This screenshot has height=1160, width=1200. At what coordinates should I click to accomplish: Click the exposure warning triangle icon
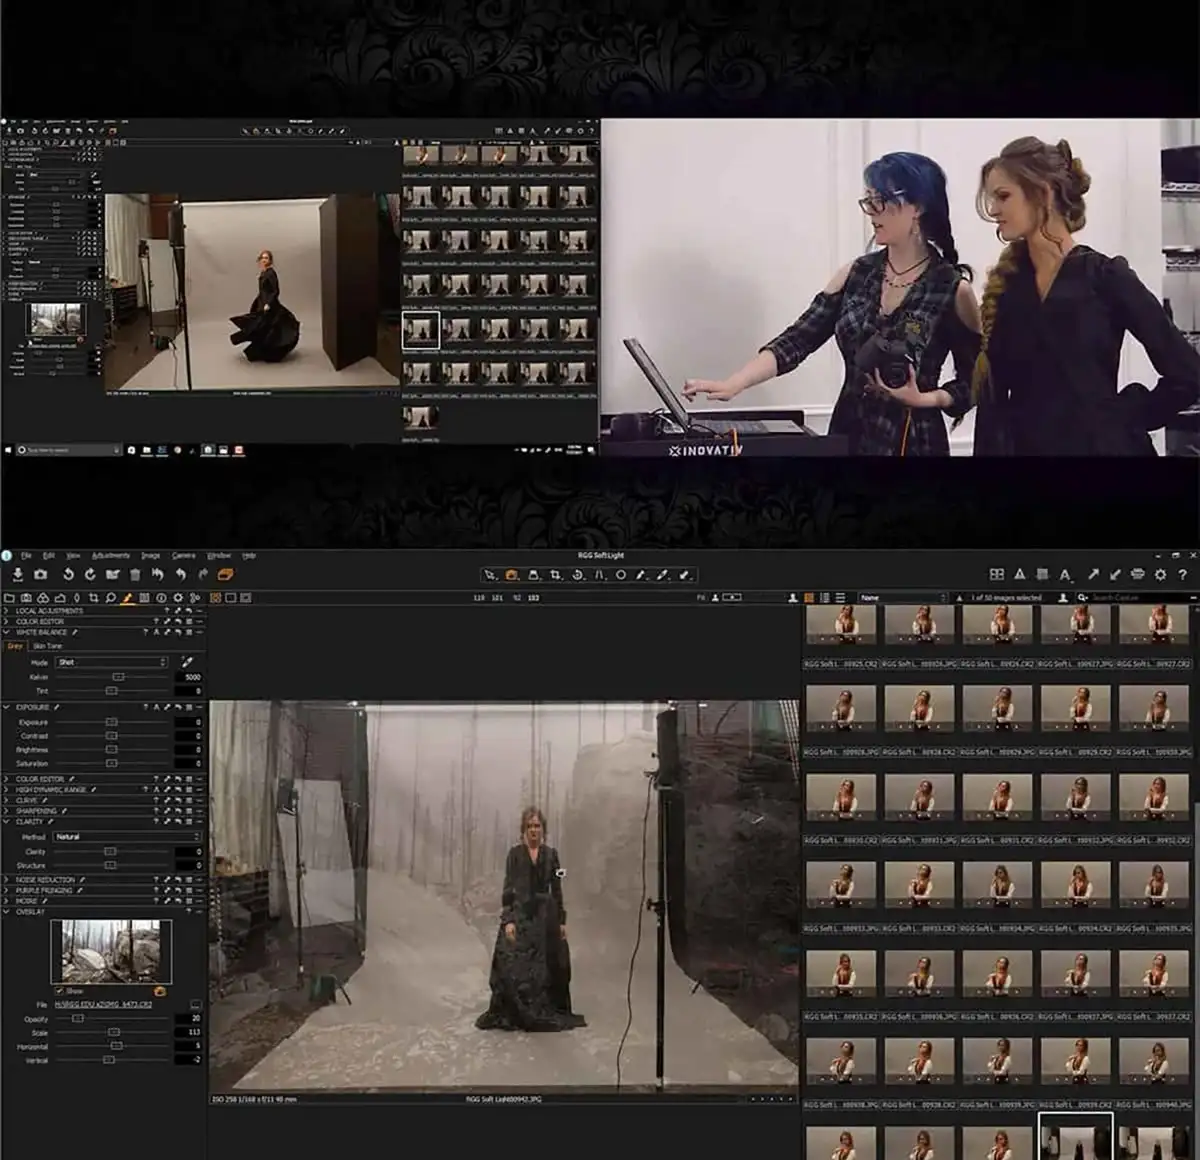[1019, 574]
